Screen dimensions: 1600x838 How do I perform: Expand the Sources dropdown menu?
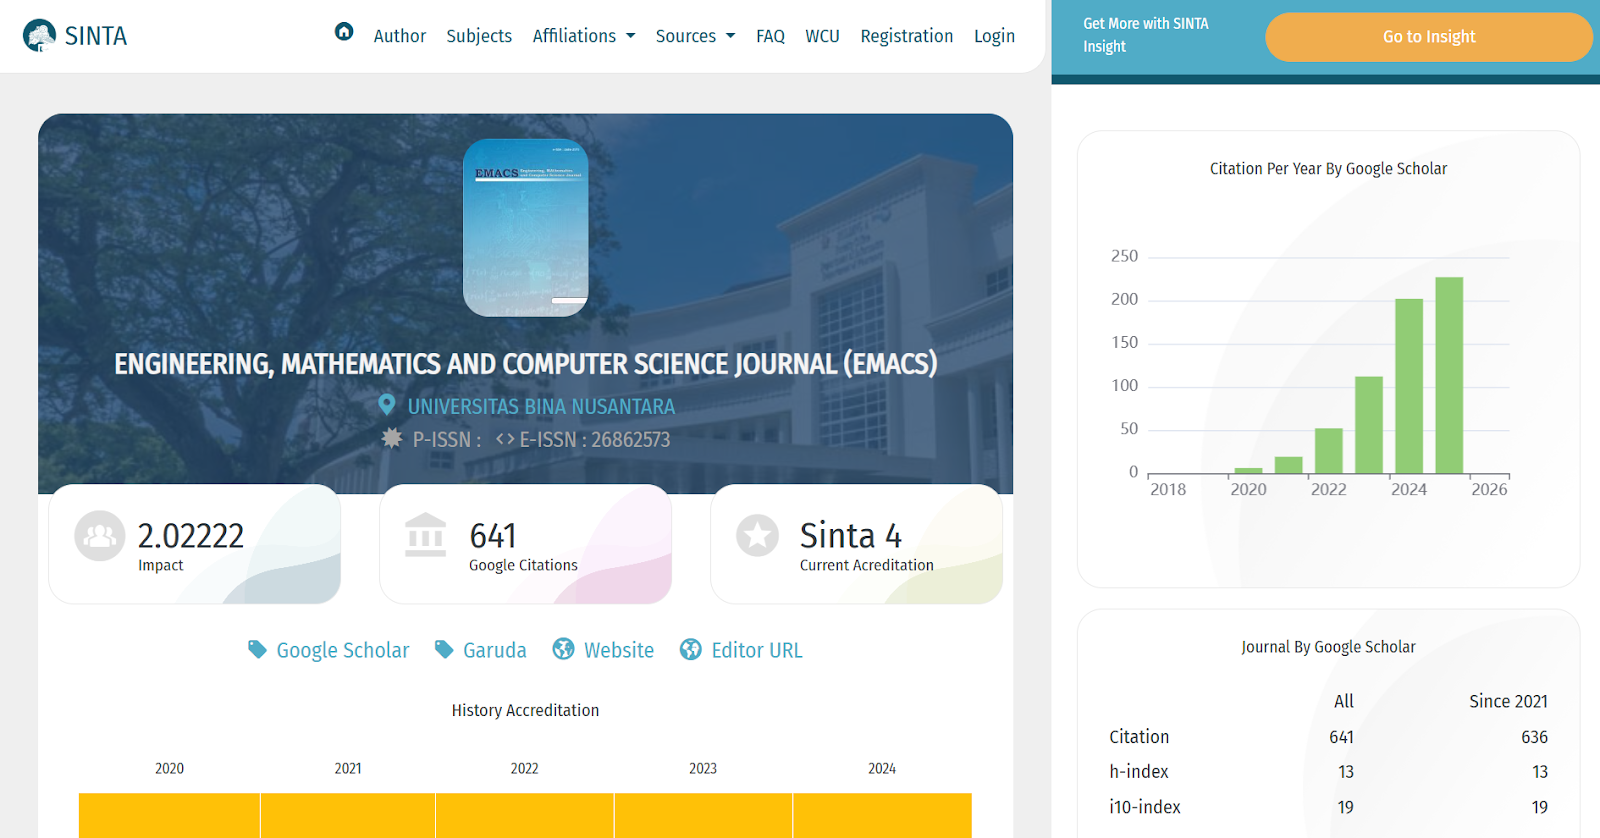click(x=695, y=36)
